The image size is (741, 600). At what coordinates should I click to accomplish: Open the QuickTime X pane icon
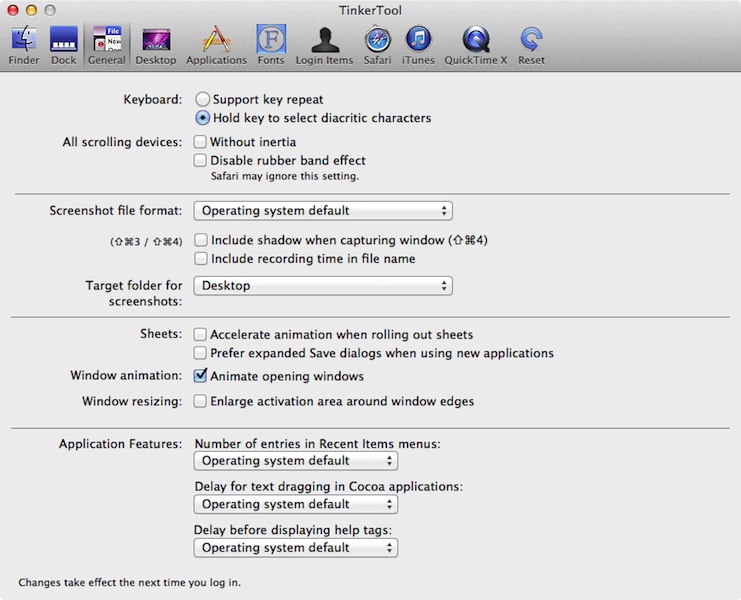tap(475, 40)
